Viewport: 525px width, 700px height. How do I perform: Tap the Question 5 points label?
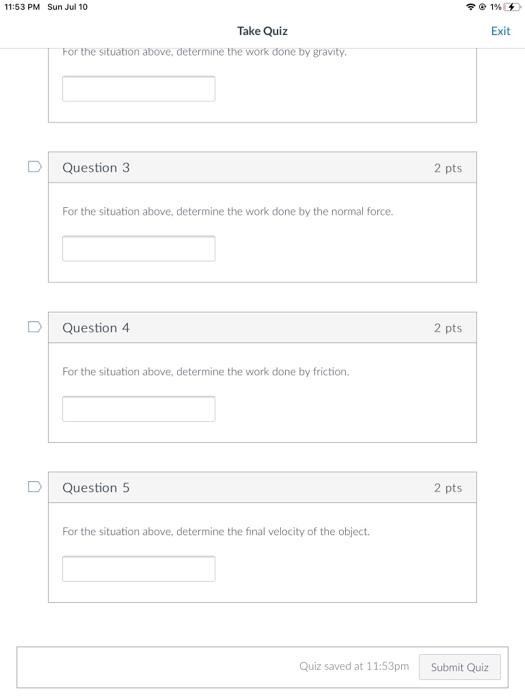pos(448,488)
